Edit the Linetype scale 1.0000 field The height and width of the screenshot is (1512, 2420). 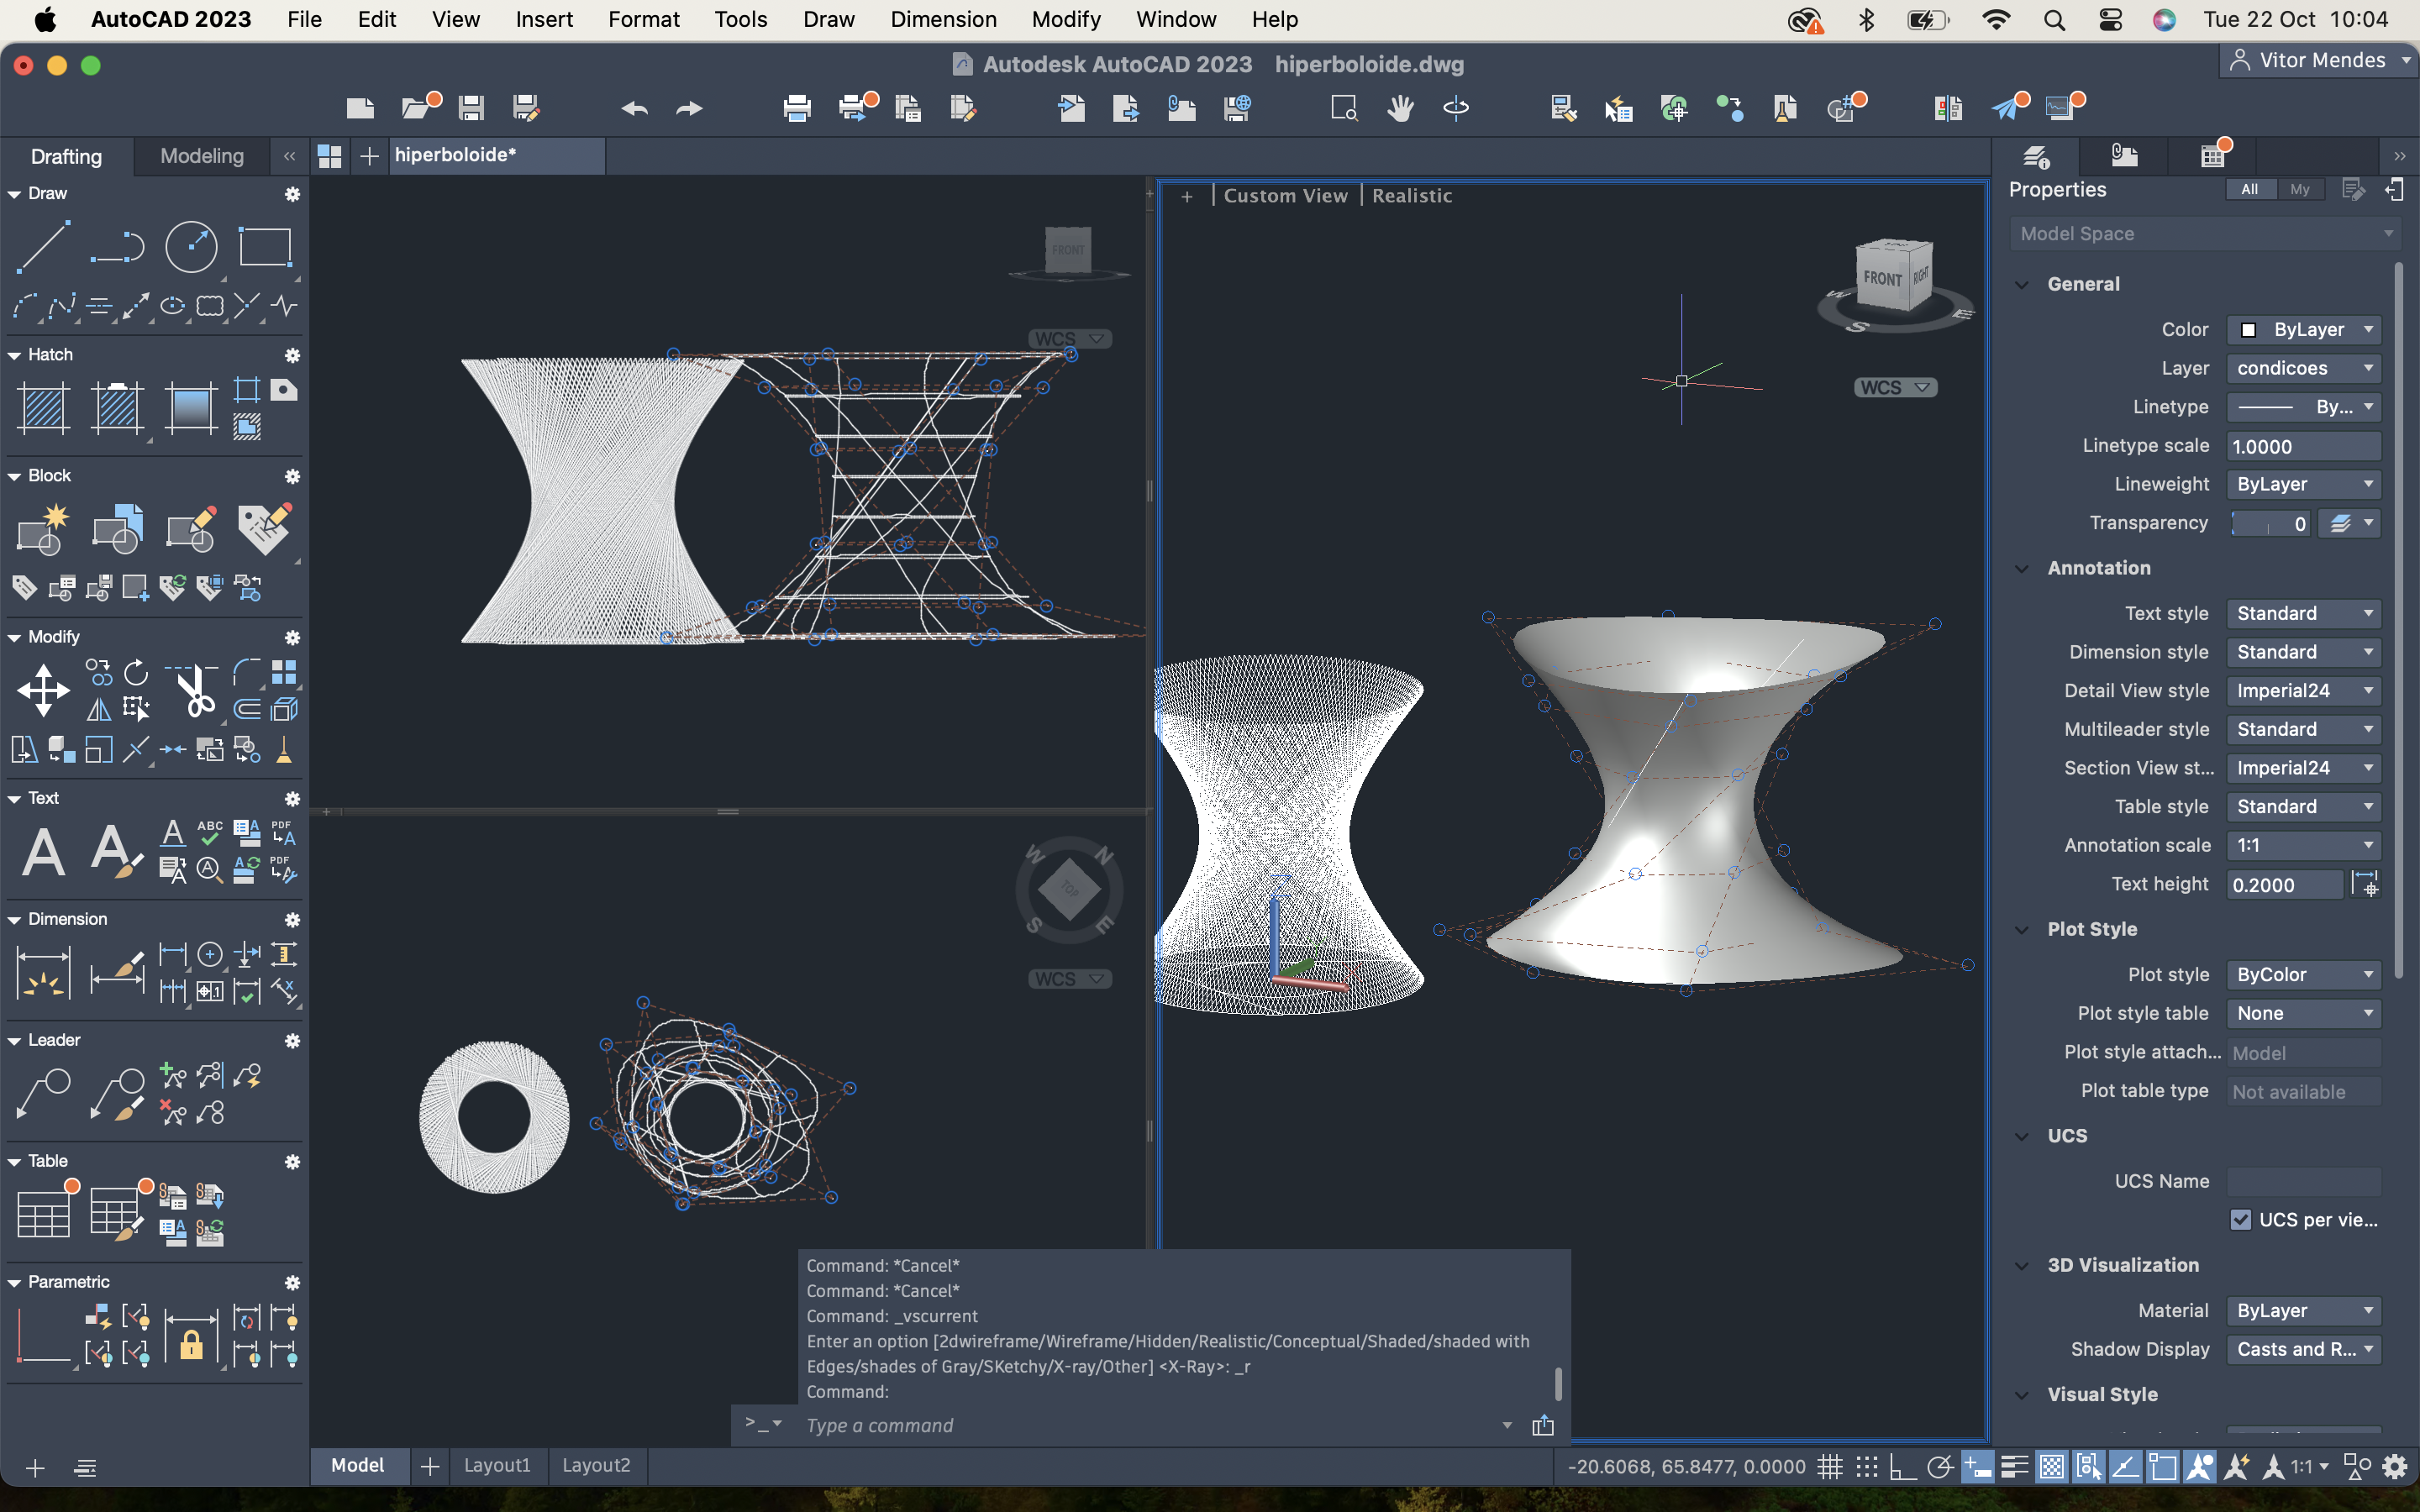click(2303, 446)
